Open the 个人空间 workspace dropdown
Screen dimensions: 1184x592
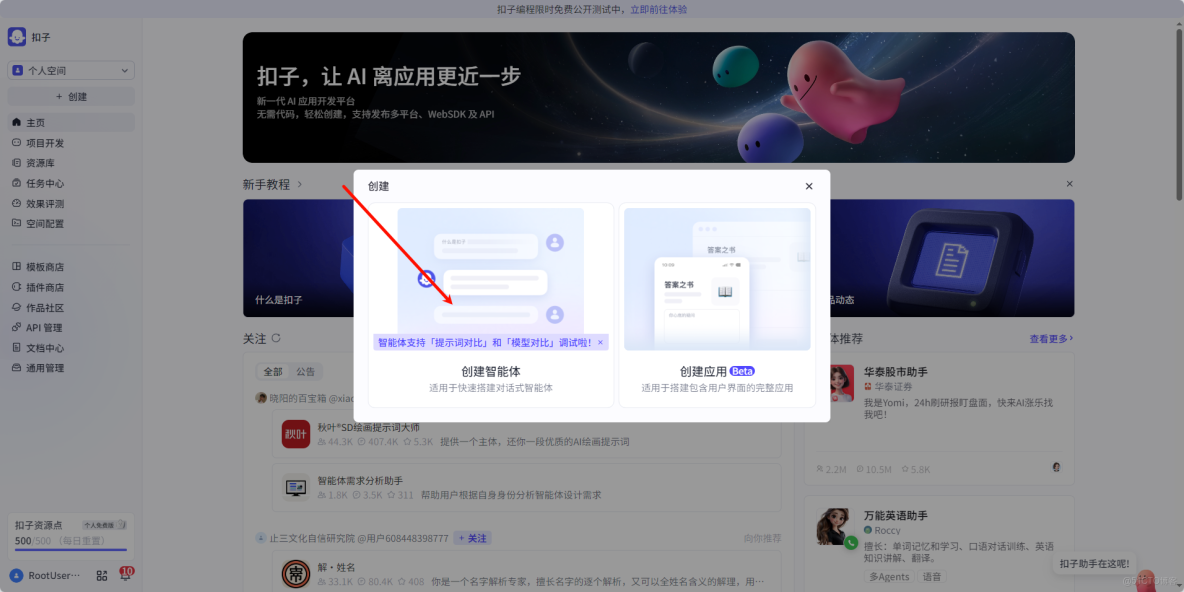[x=69, y=70]
